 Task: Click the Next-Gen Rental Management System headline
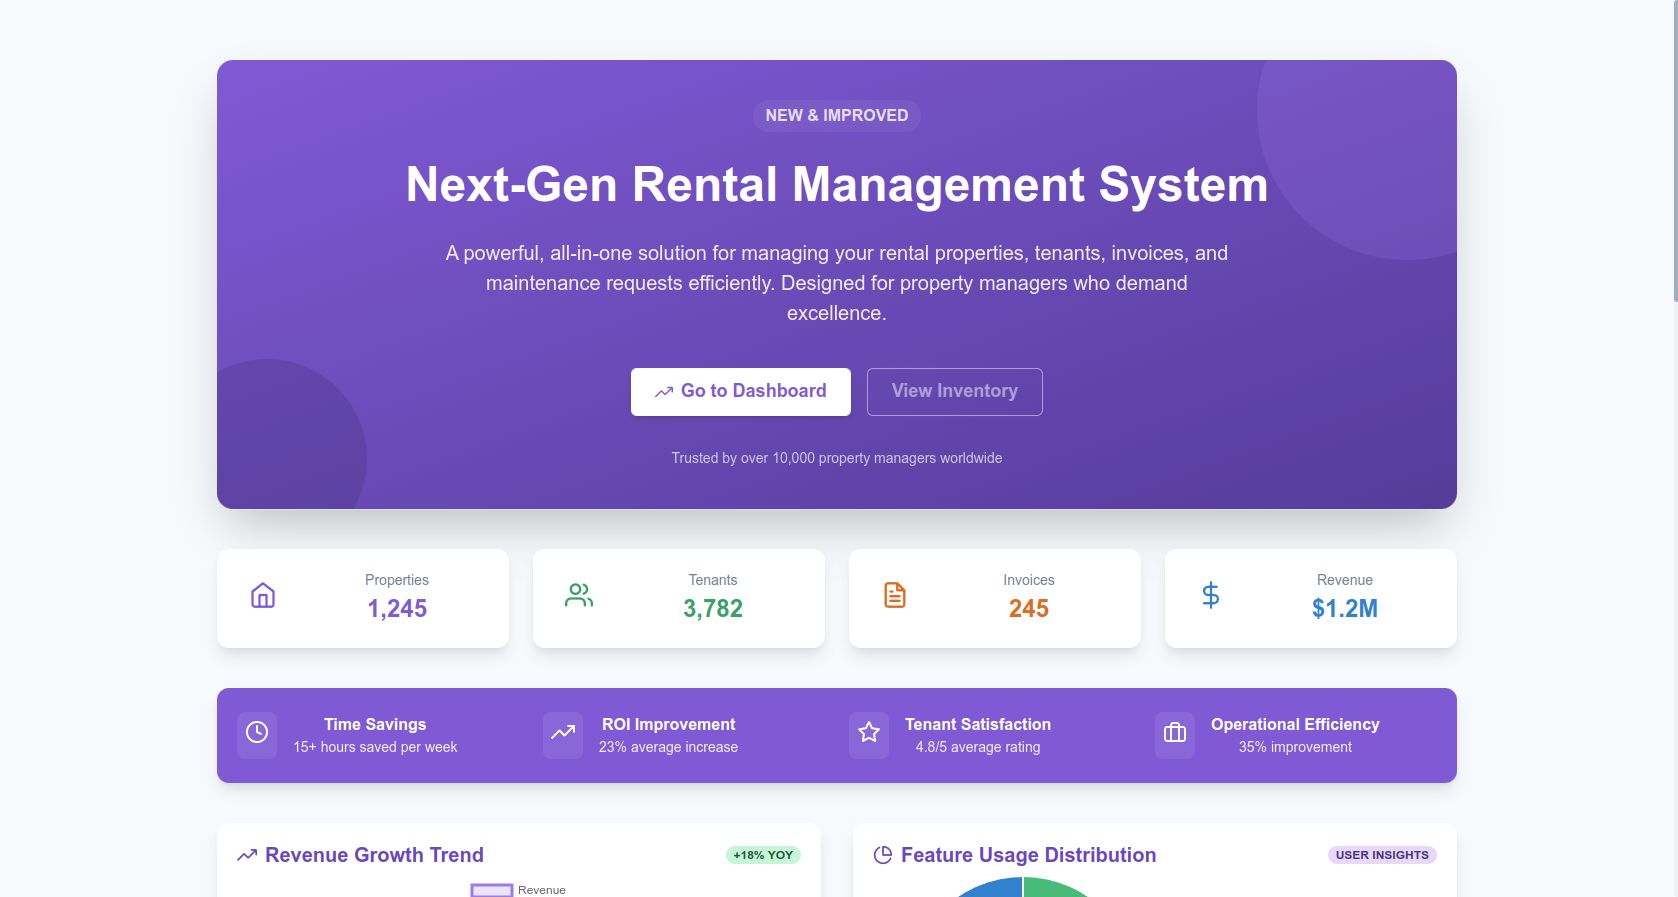pyautogui.click(x=837, y=185)
